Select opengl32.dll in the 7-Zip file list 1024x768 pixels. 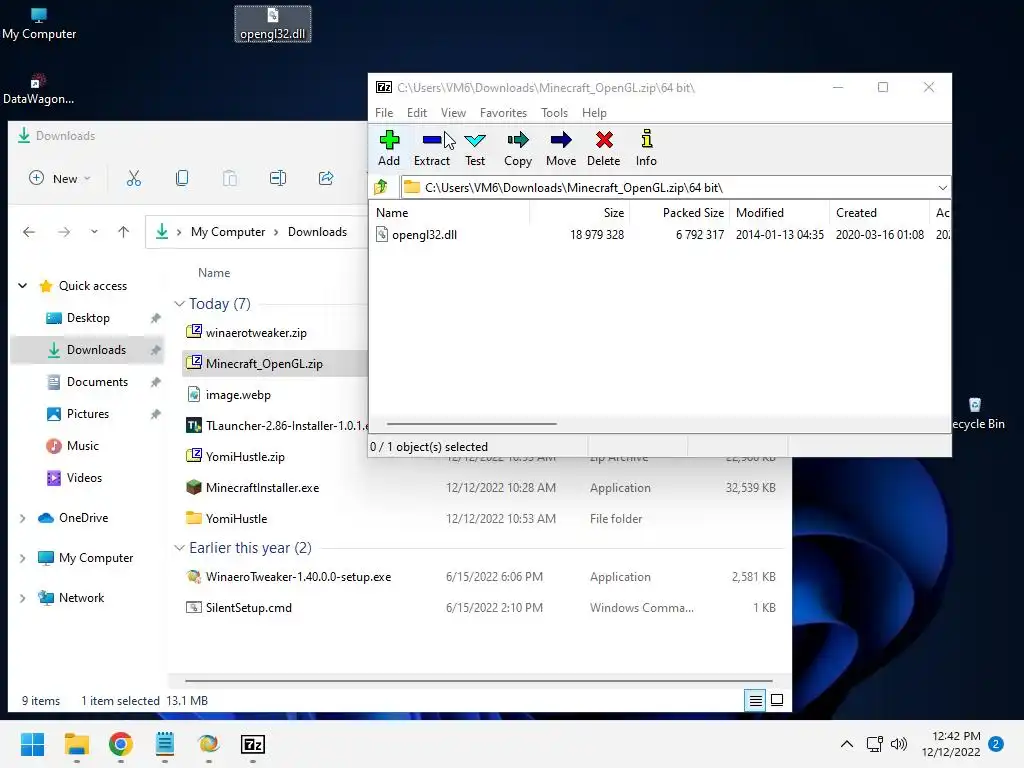(424, 234)
